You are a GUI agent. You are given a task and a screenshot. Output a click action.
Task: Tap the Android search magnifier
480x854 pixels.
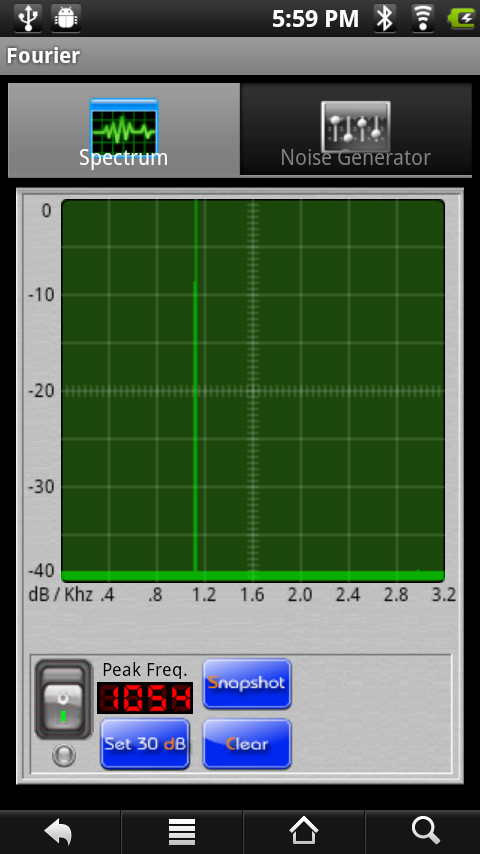point(425,832)
